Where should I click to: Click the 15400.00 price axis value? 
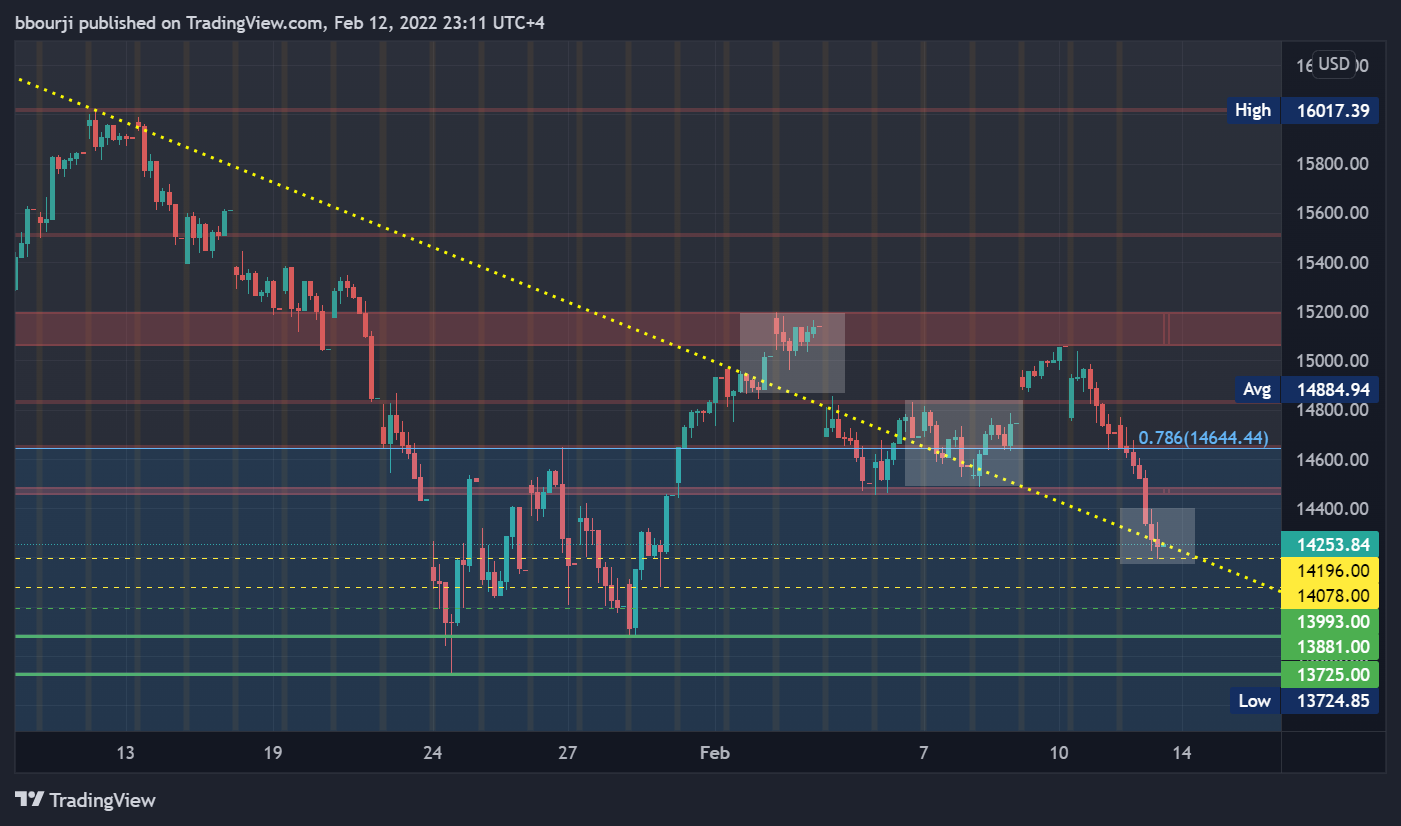tap(1332, 262)
